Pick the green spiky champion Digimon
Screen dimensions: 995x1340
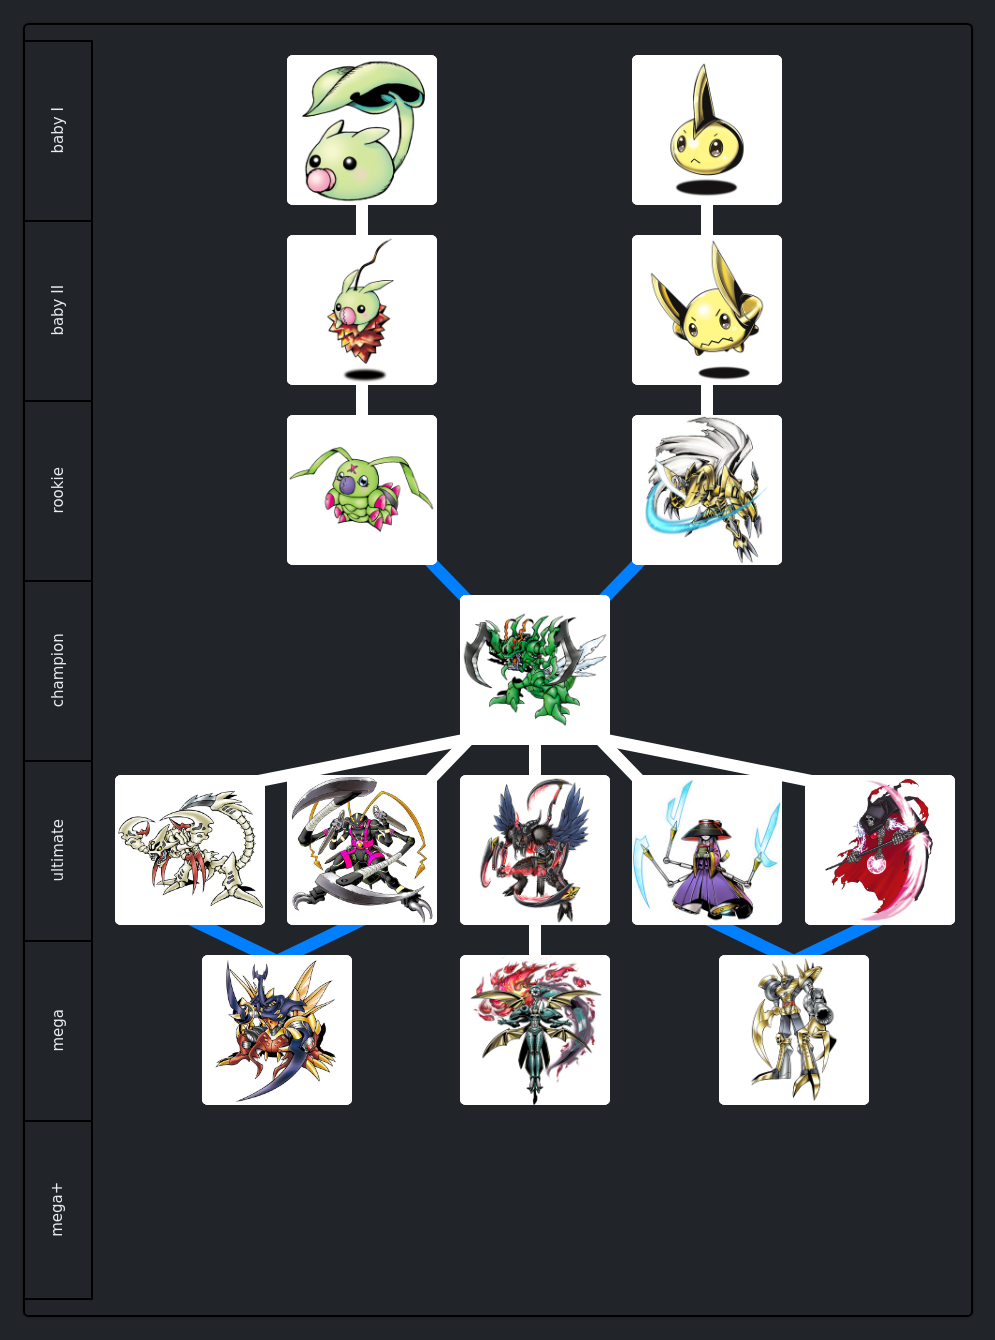(x=535, y=670)
